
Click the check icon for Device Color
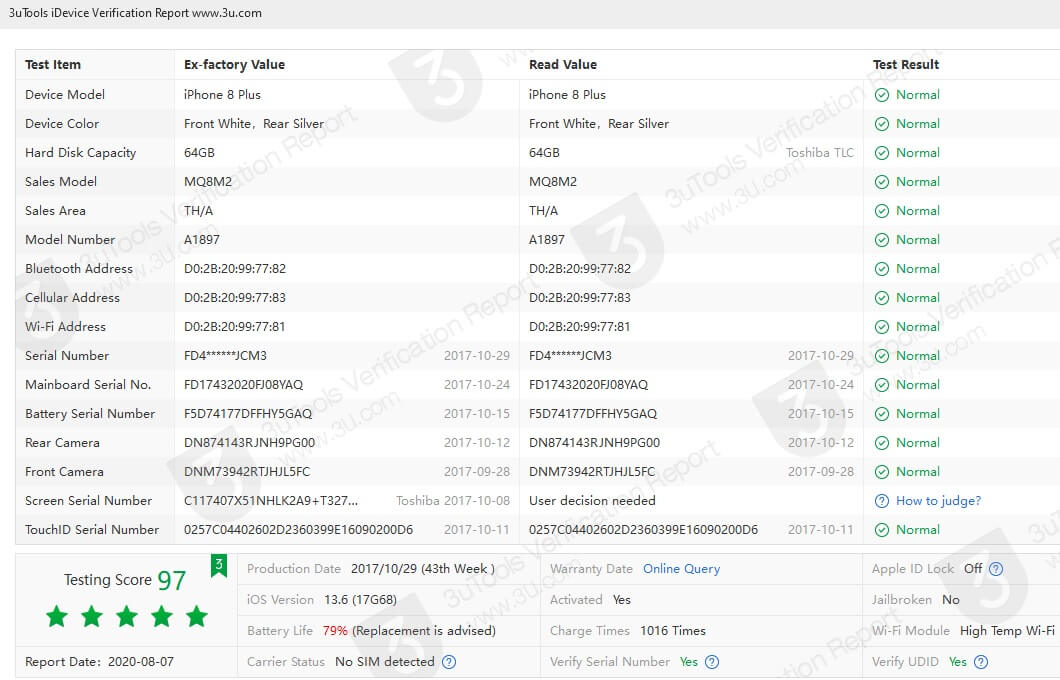click(882, 124)
